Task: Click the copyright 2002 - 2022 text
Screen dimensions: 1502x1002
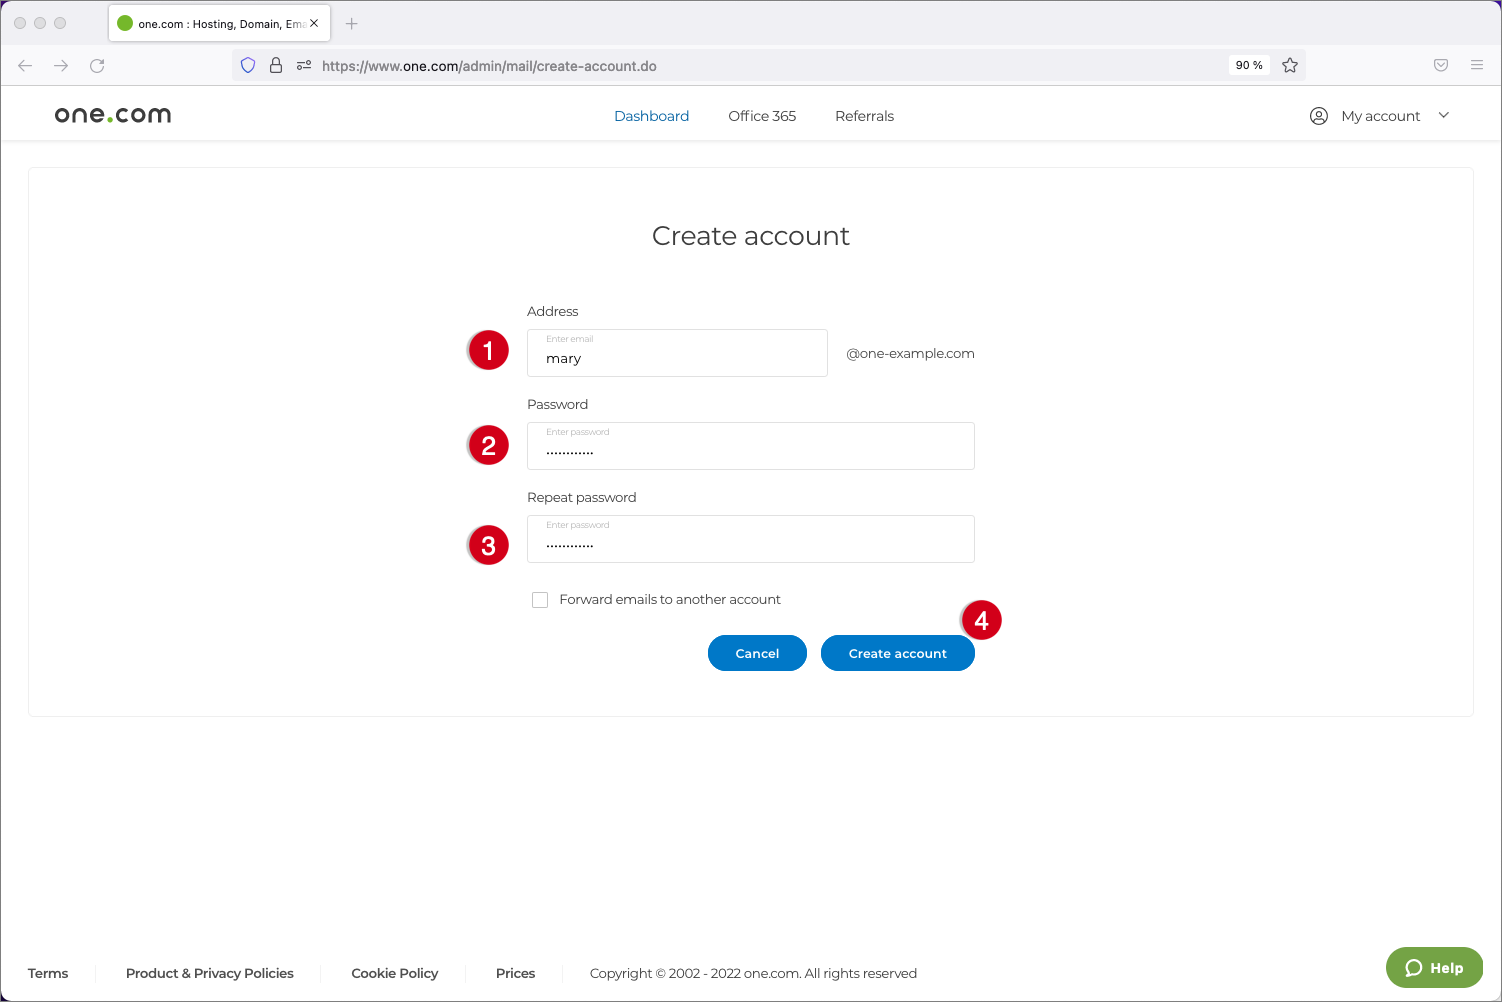Action: 753,973
